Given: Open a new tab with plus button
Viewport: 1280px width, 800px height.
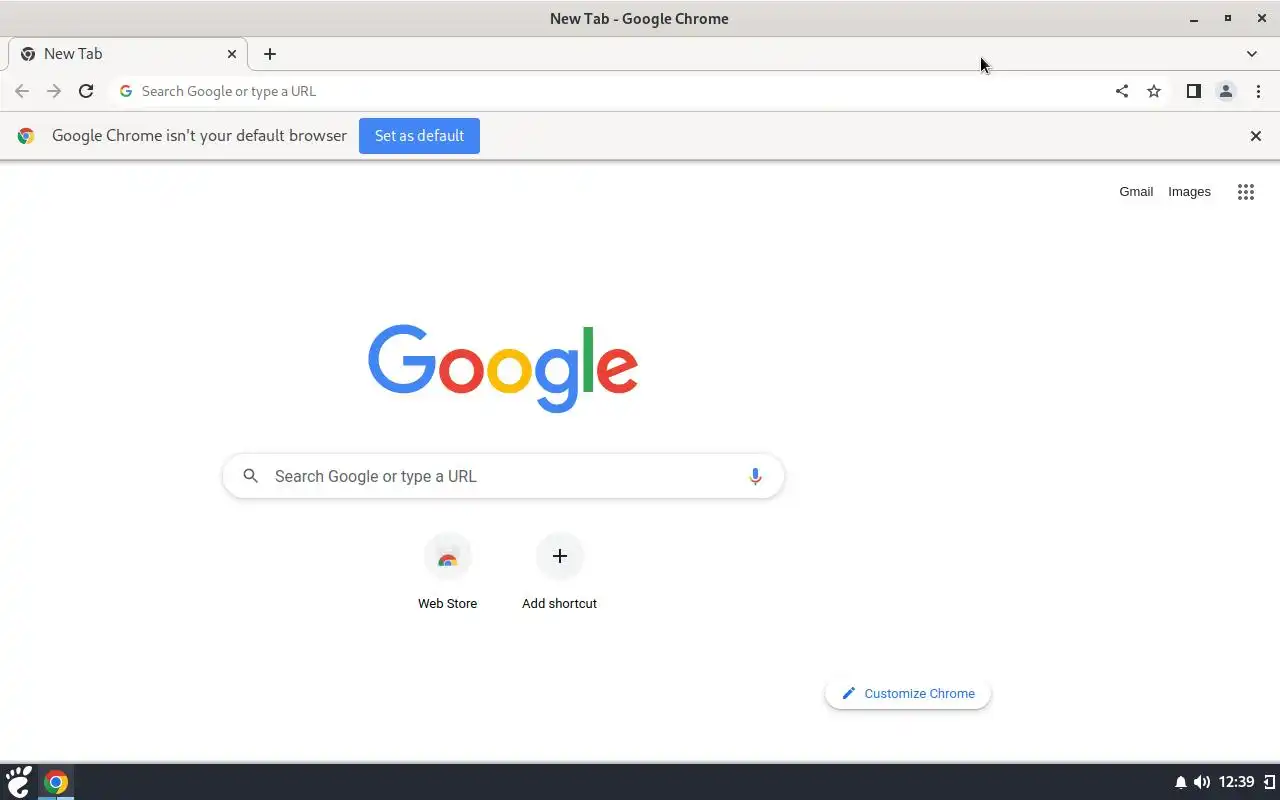Looking at the screenshot, I should point(270,54).
